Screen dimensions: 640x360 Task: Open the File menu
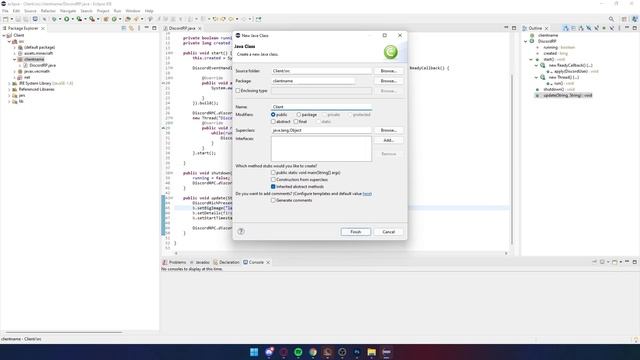tap(5, 11)
